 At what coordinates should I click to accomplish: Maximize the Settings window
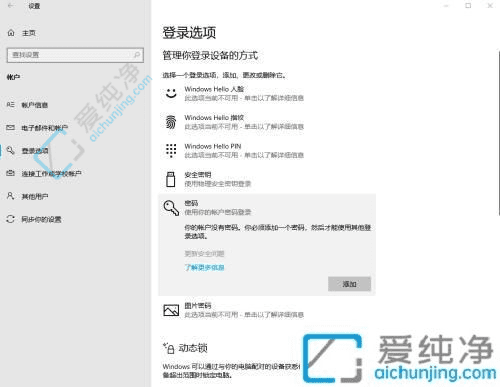click(468, 6)
